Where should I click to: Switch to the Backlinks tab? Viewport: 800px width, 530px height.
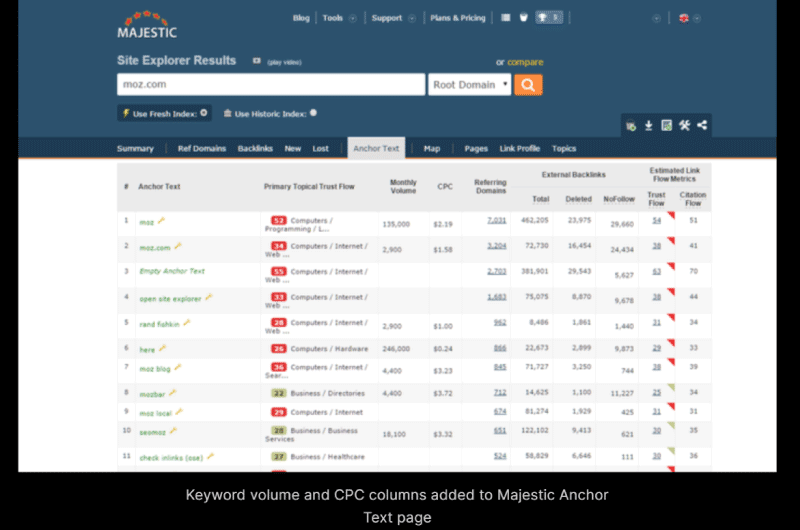(255, 148)
